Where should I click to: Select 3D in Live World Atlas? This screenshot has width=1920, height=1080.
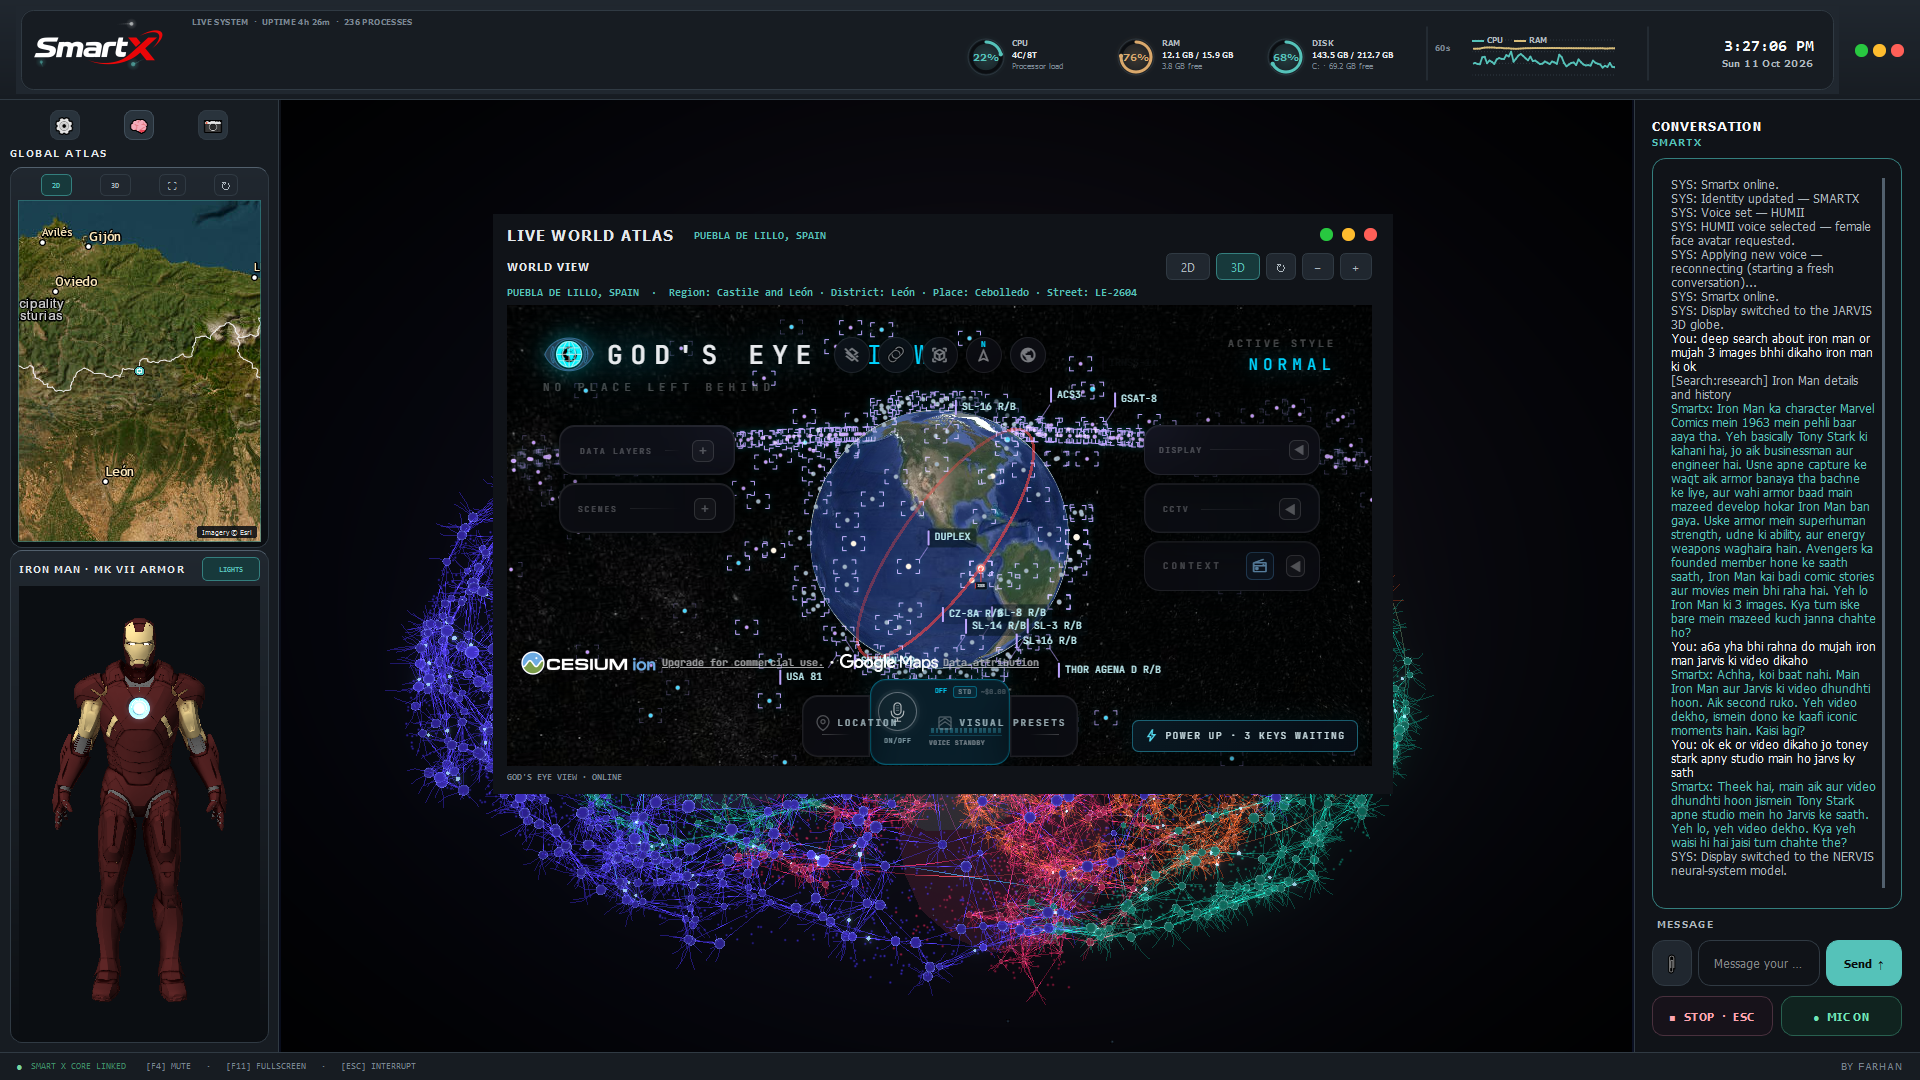click(1238, 267)
